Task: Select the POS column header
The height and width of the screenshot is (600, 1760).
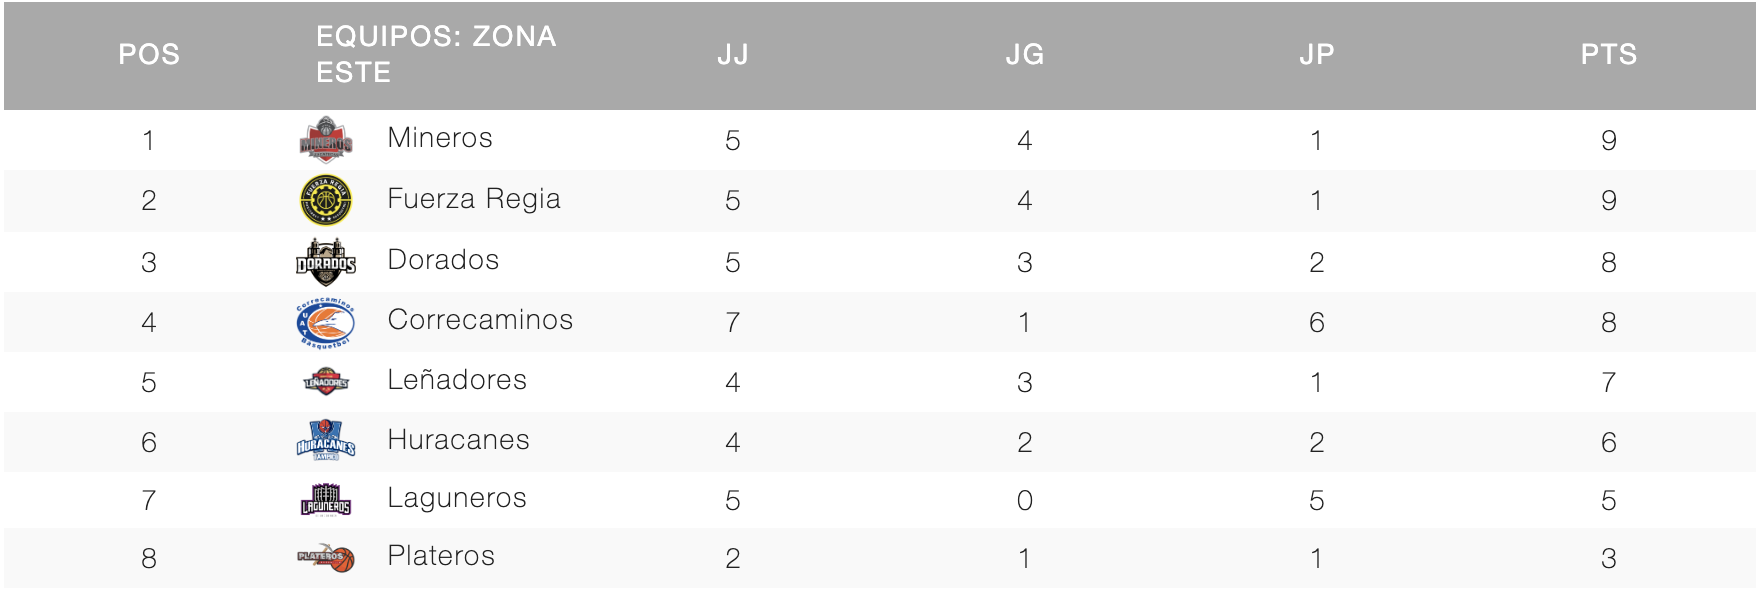Action: click(x=149, y=54)
